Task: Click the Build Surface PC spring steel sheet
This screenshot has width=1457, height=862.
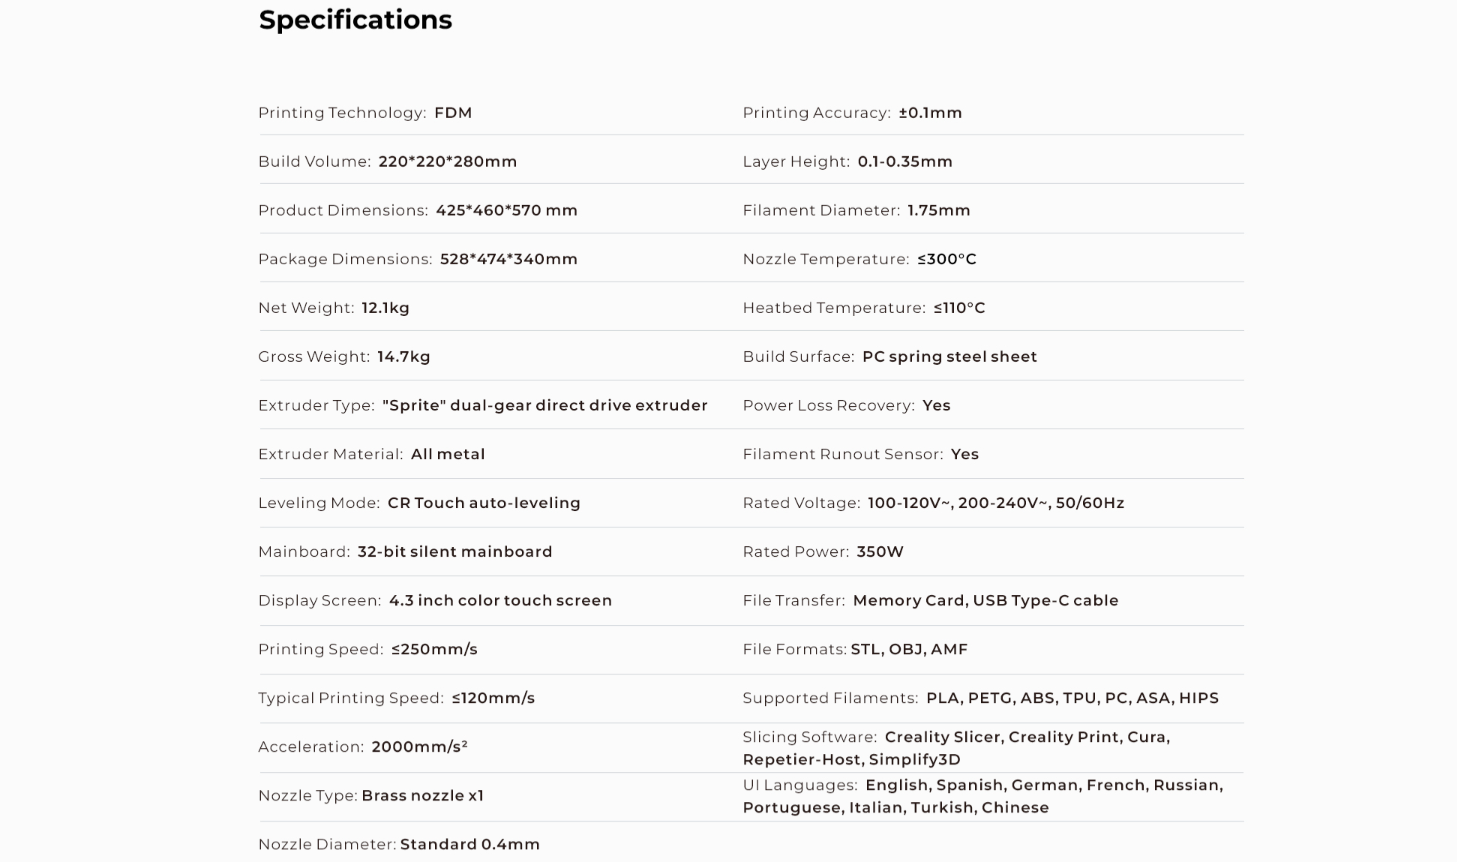Action: click(949, 356)
